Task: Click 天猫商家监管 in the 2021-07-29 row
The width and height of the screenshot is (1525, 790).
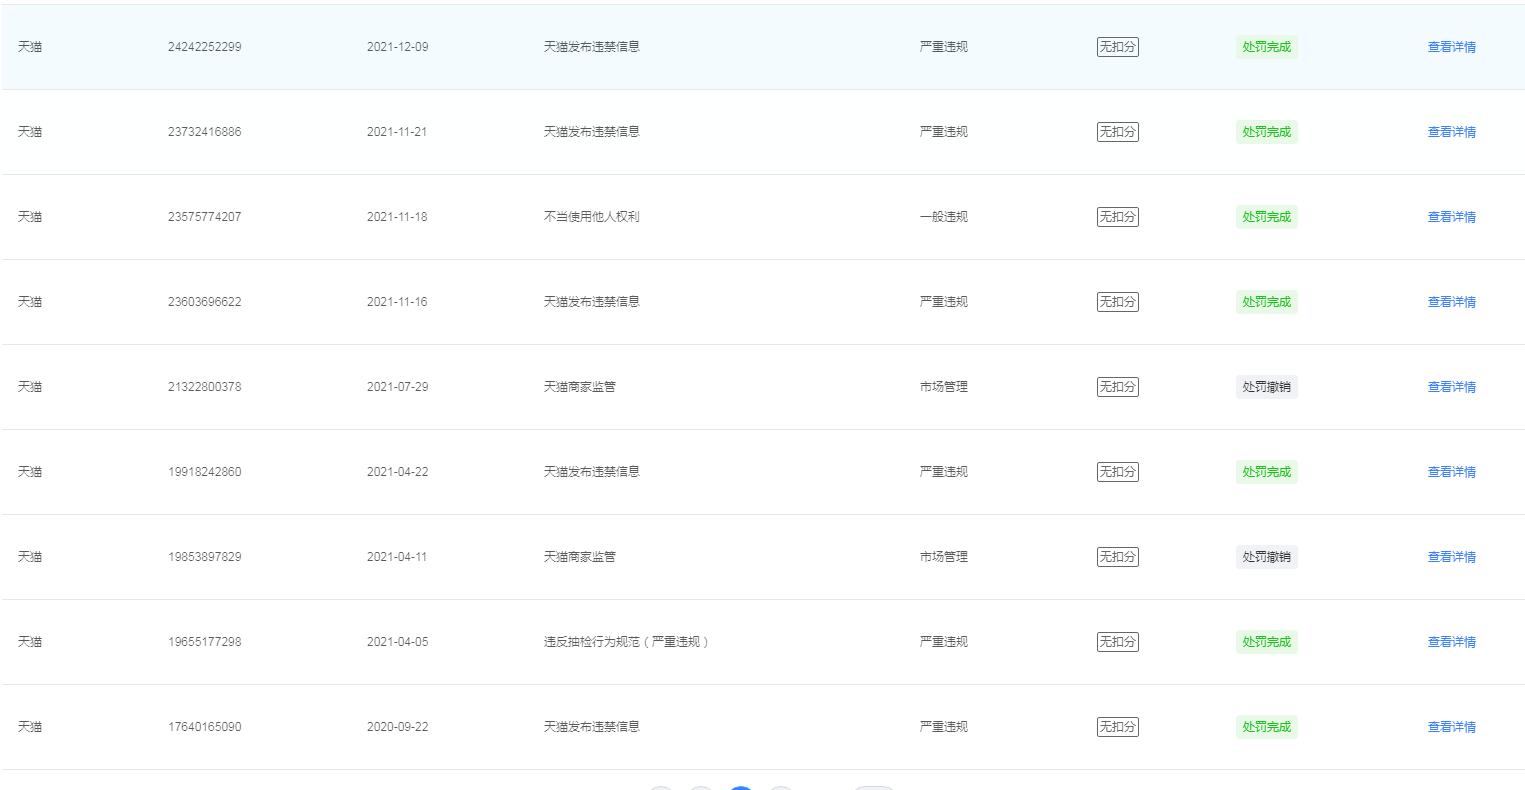Action: coord(579,387)
